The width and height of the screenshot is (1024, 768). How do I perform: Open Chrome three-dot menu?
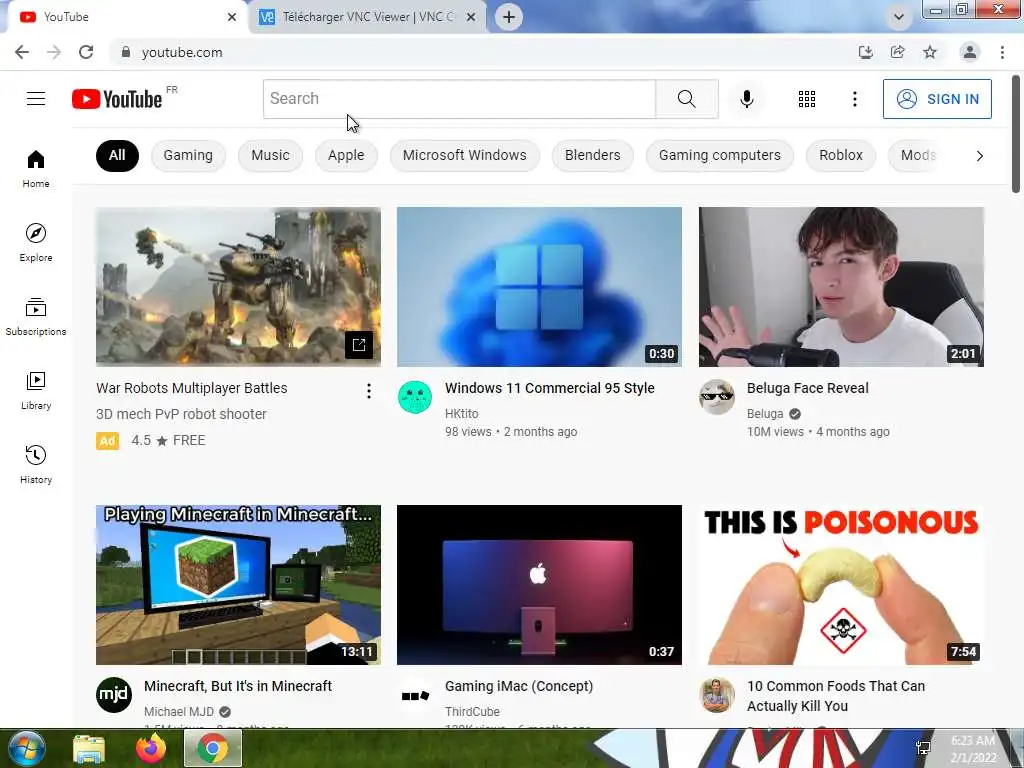1002,52
